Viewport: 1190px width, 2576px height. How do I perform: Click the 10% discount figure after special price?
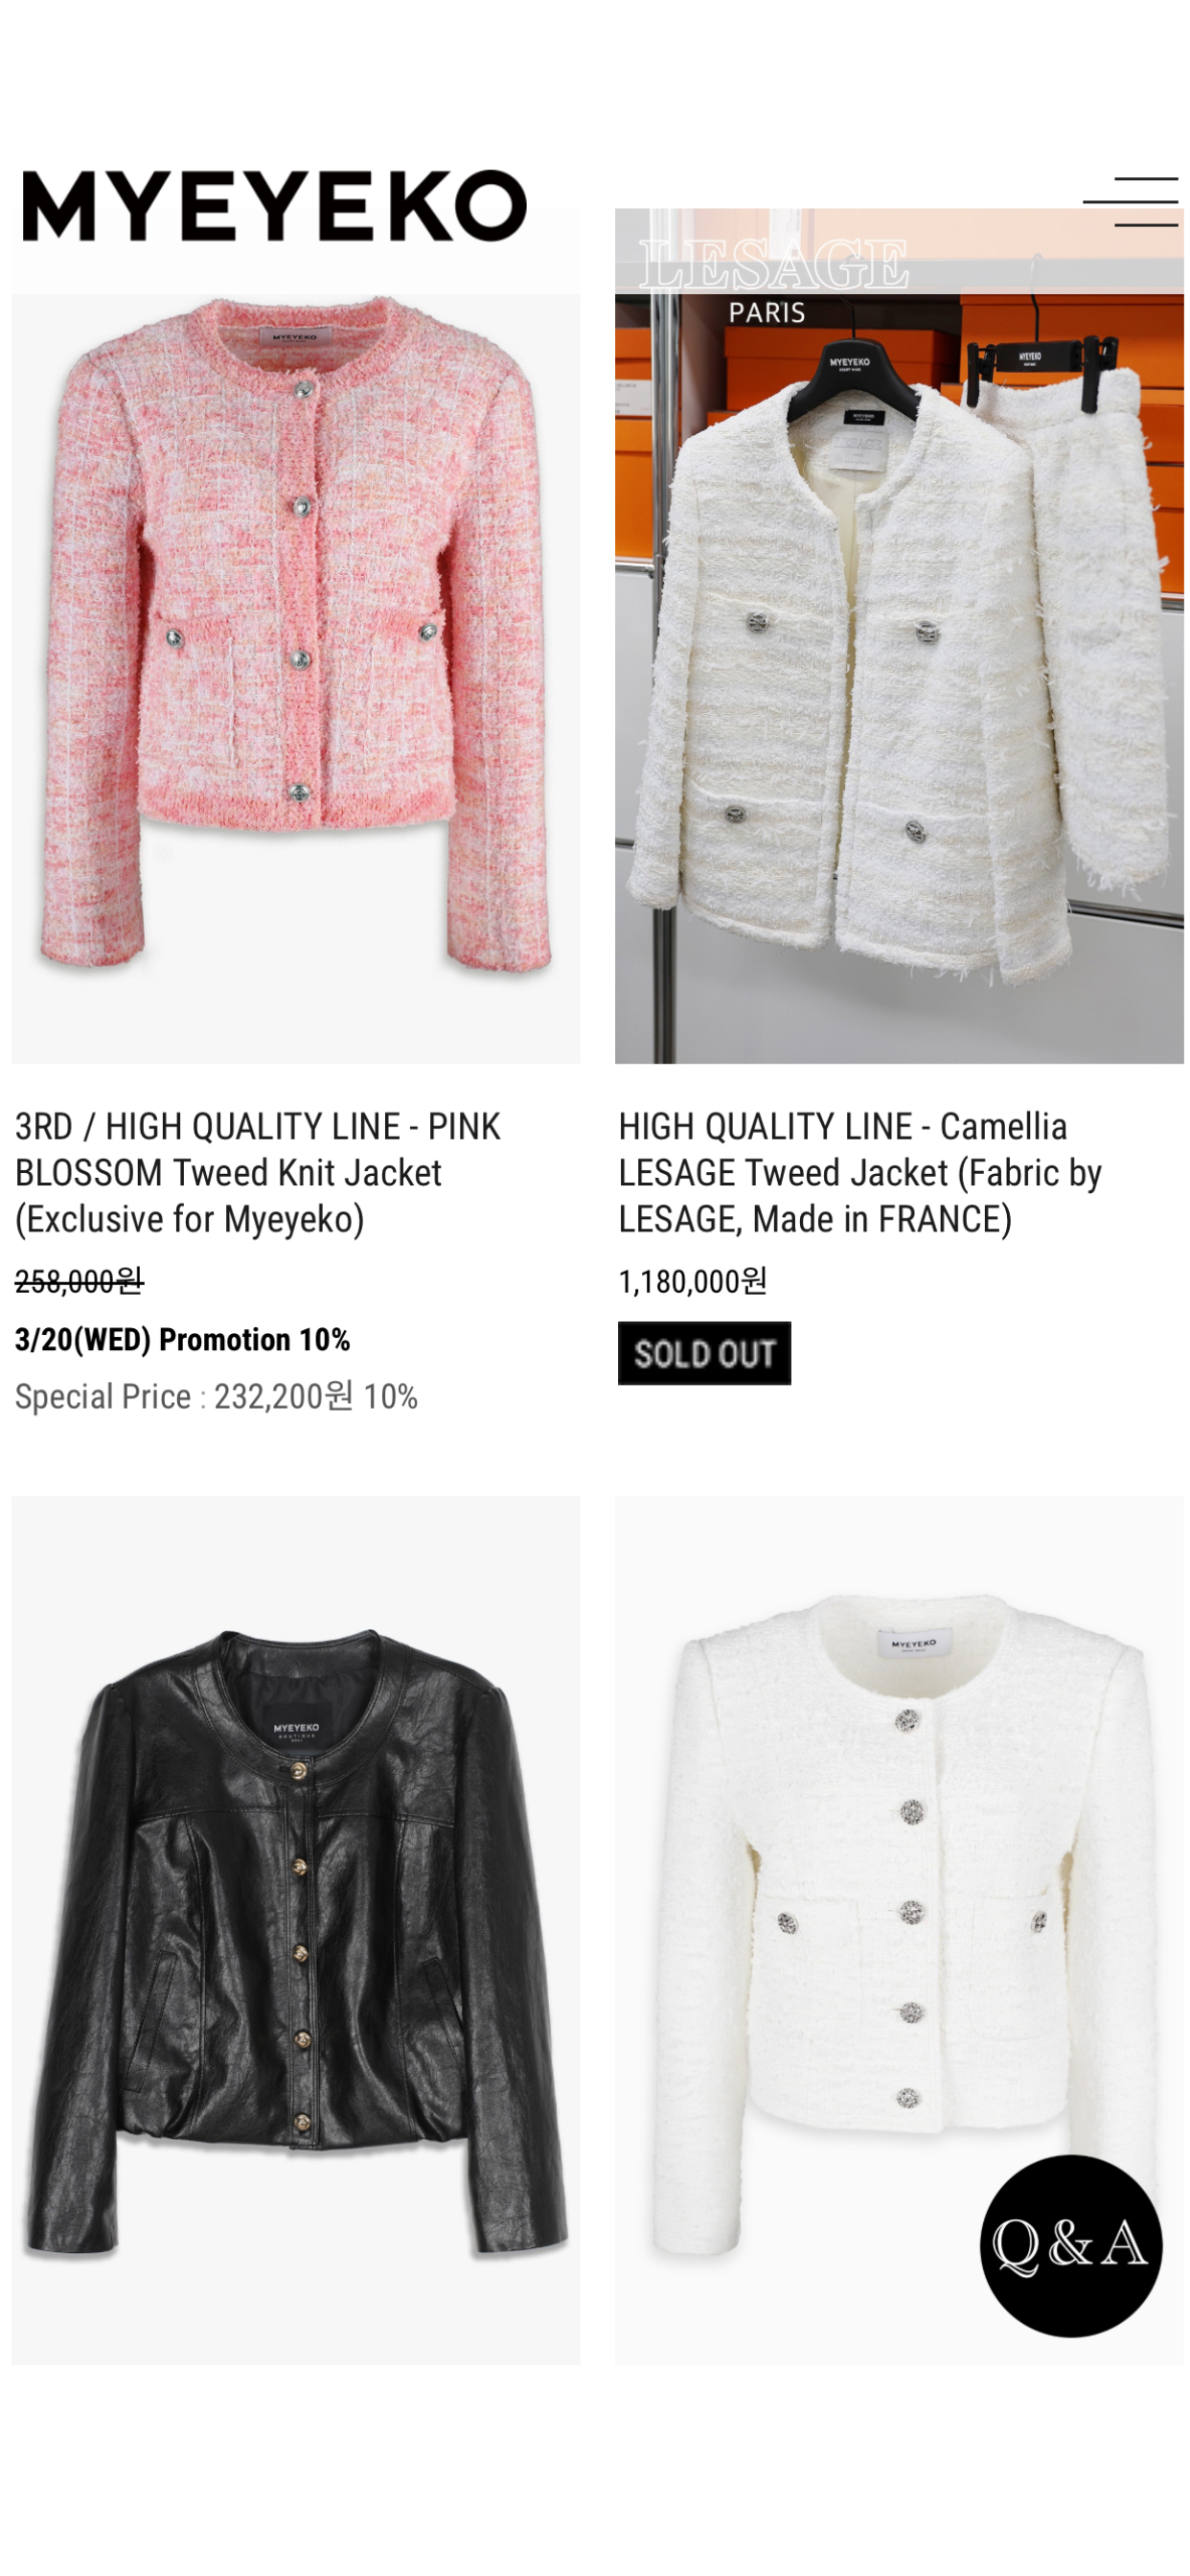pos(390,1397)
